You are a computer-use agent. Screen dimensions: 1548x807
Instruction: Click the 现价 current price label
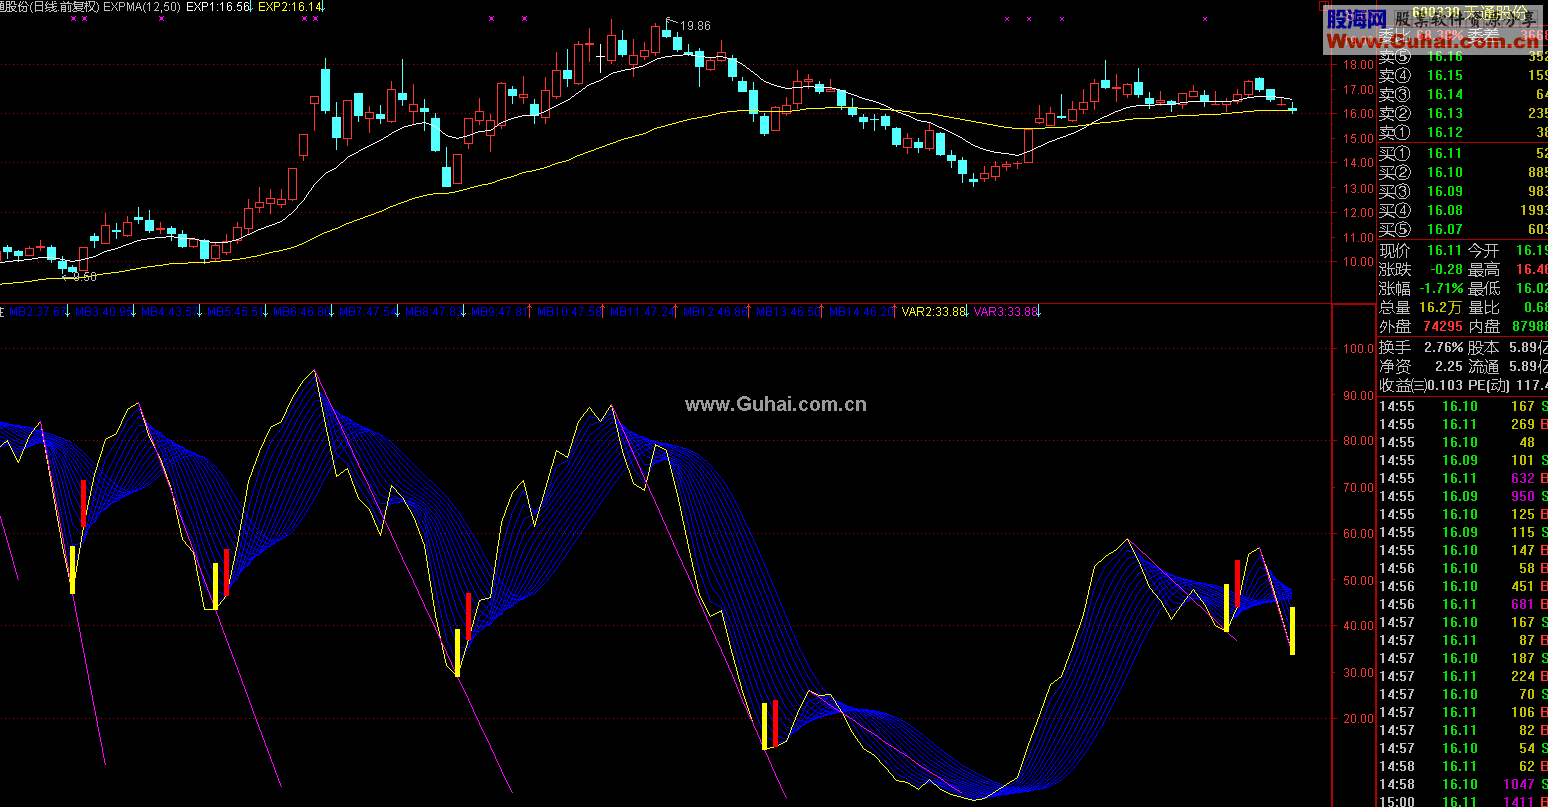click(x=1394, y=250)
